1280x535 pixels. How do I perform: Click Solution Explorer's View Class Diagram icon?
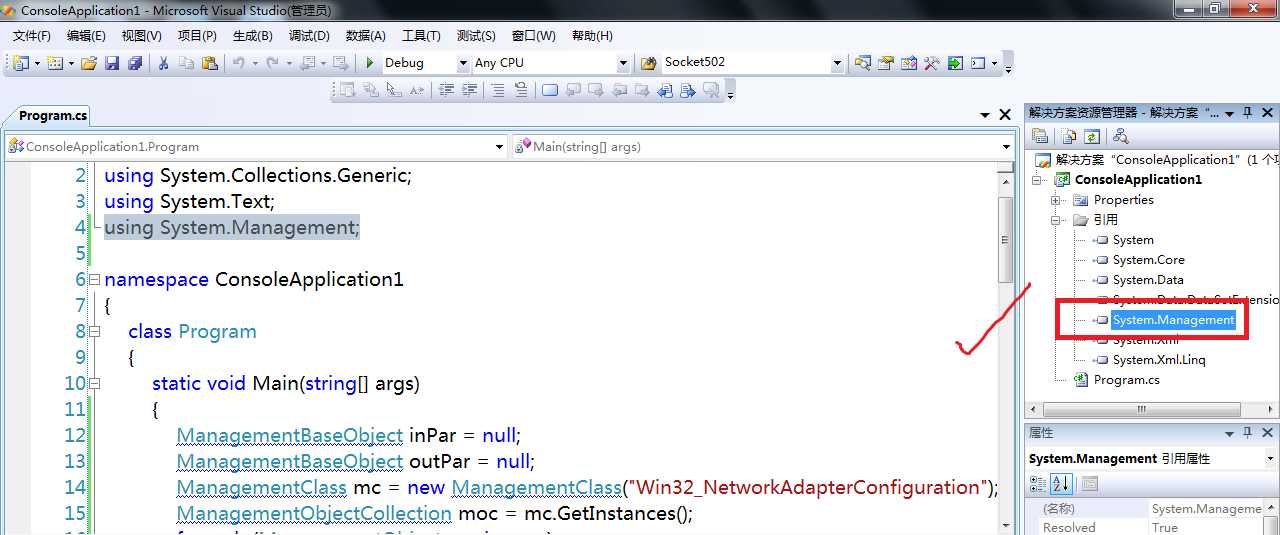[1120, 136]
